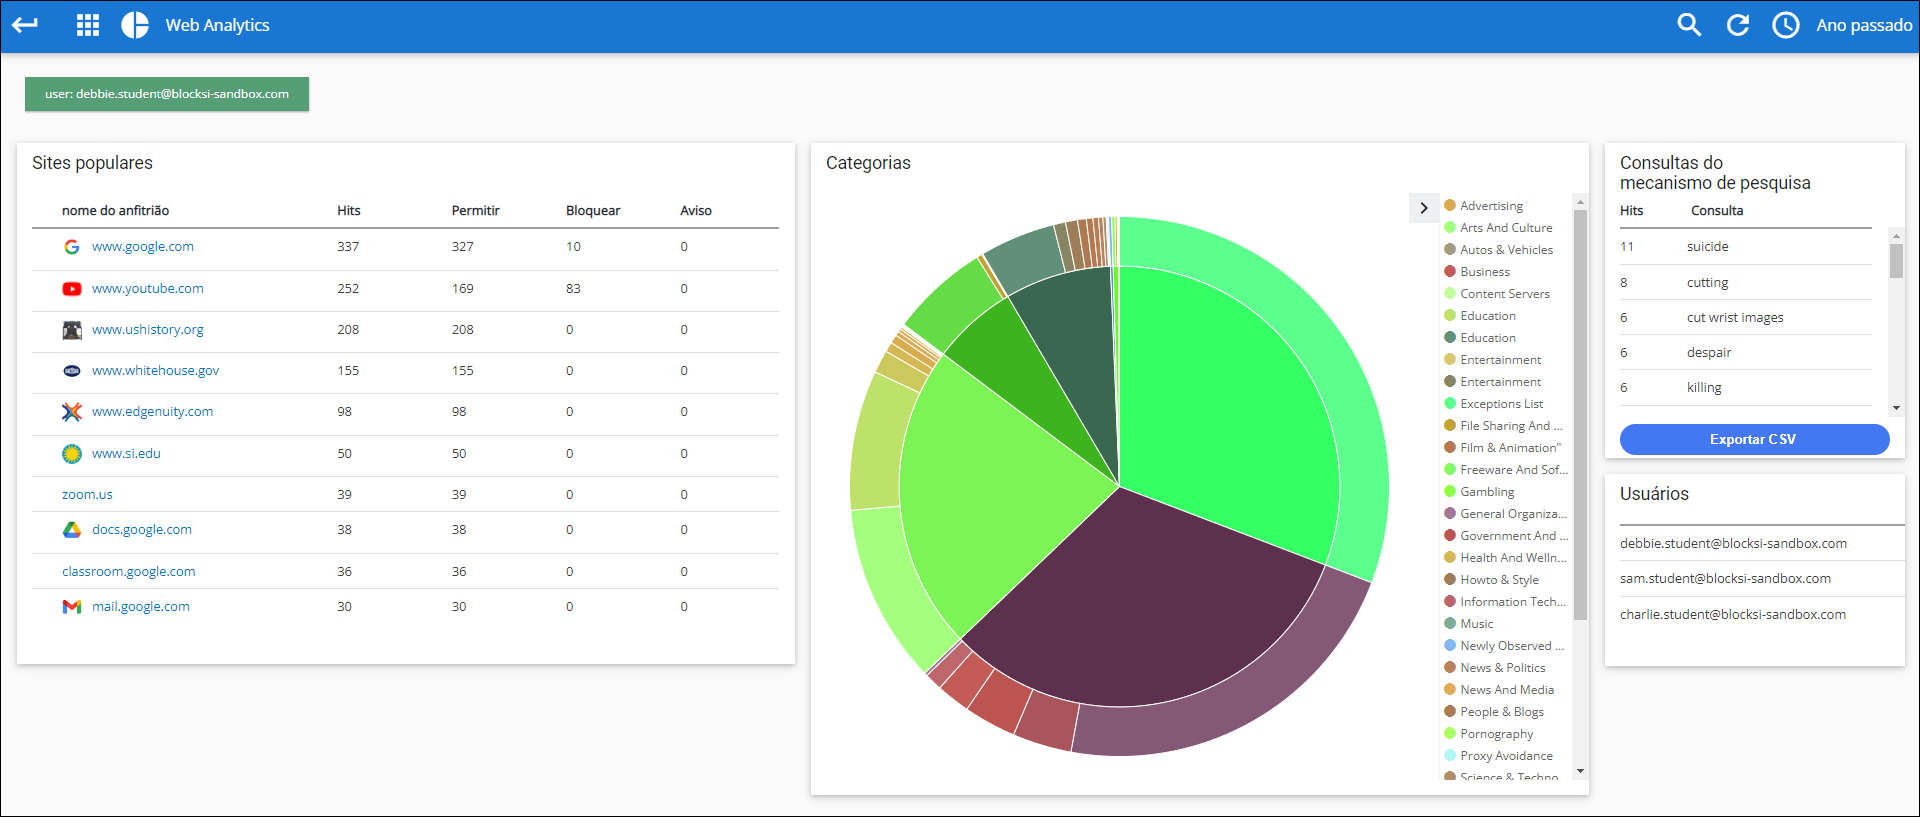Open the time range clock icon
Image resolution: width=1920 pixels, height=817 pixels.
[x=1786, y=25]
